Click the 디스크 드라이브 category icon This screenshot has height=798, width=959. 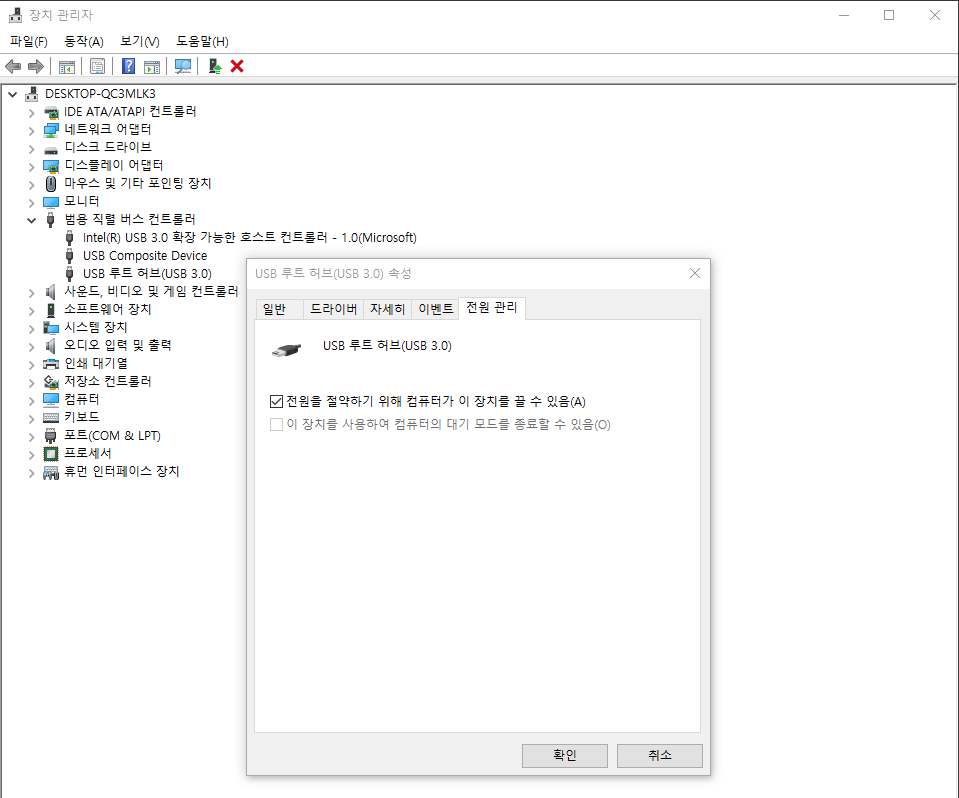(x=51, y=148)
